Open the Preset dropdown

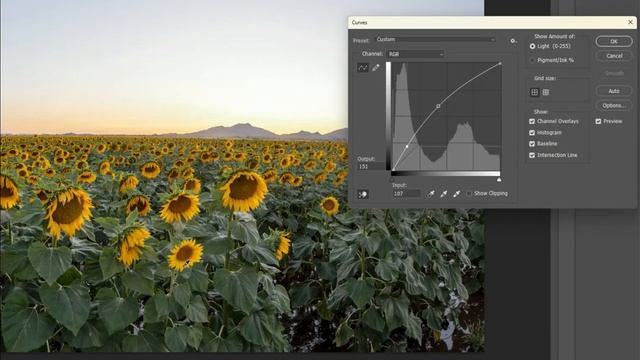click(436, 40)
